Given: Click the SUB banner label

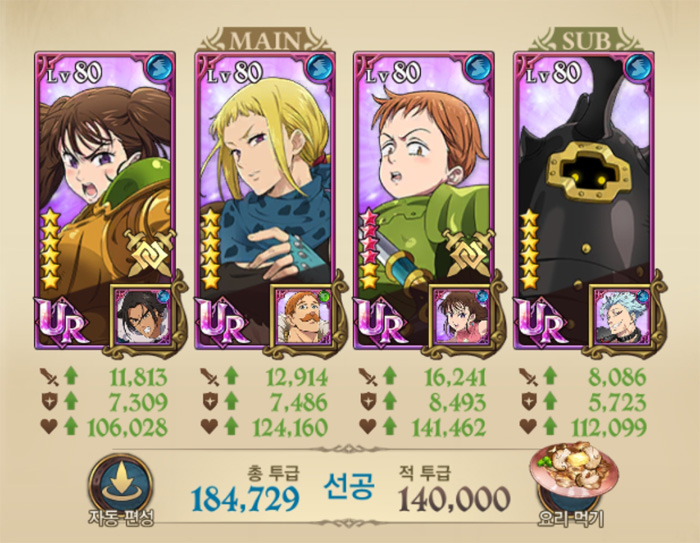Looking at the screenshot, I should [585, 40].
